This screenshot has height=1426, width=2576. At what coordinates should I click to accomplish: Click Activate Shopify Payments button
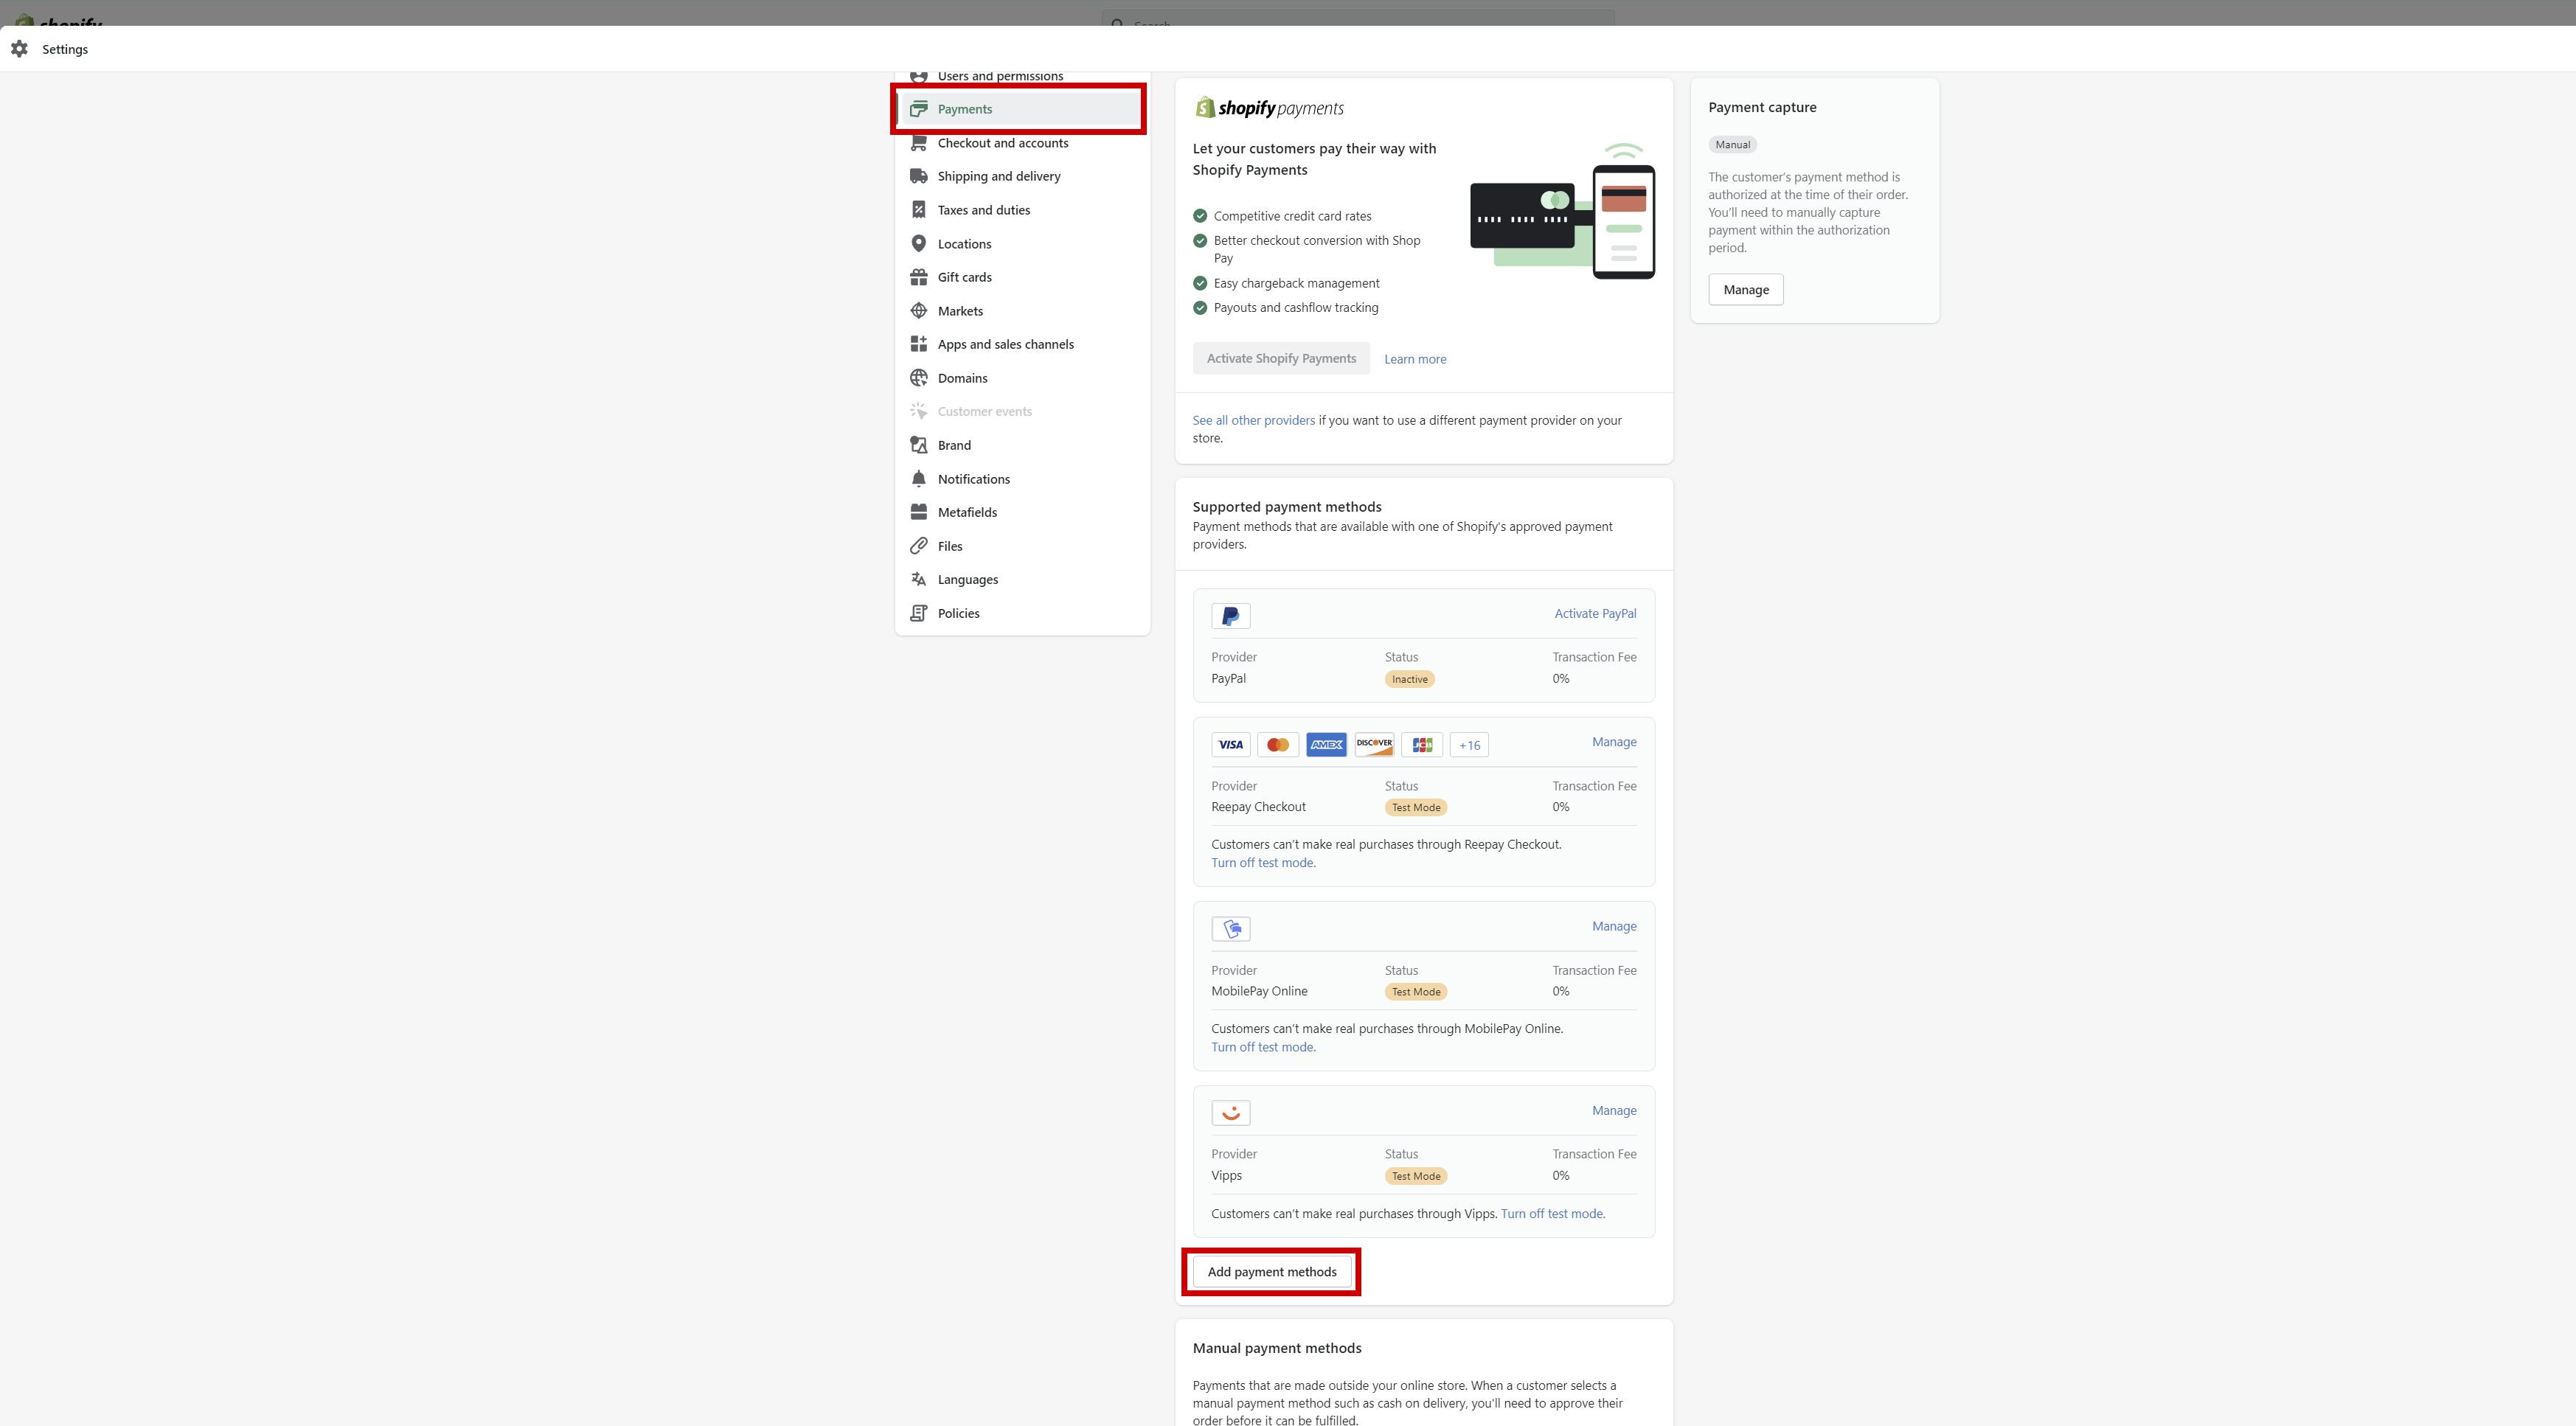tap(1281, 358)
